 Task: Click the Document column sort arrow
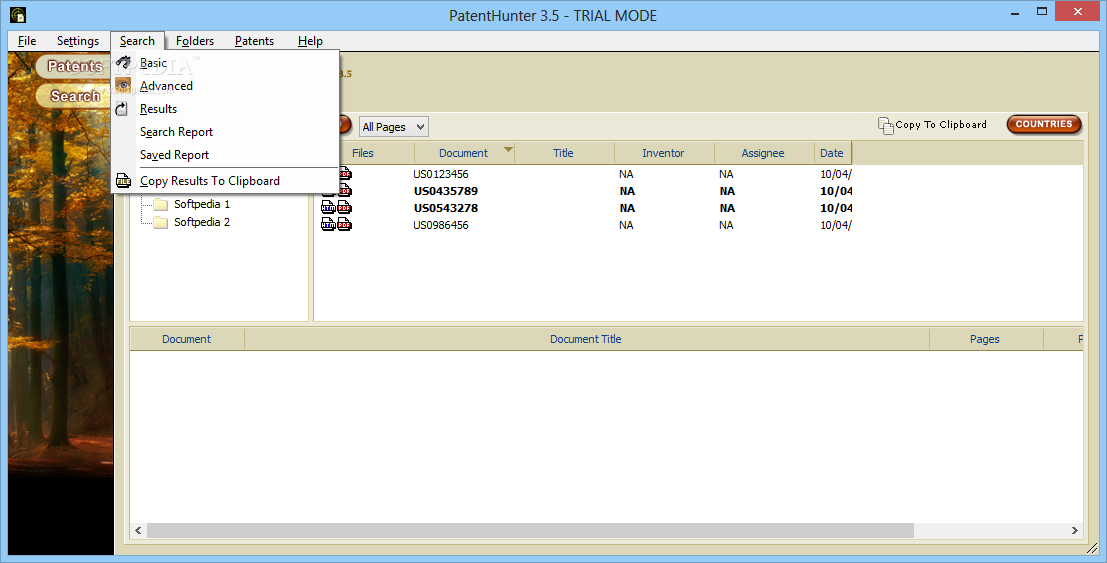(508, 150)
